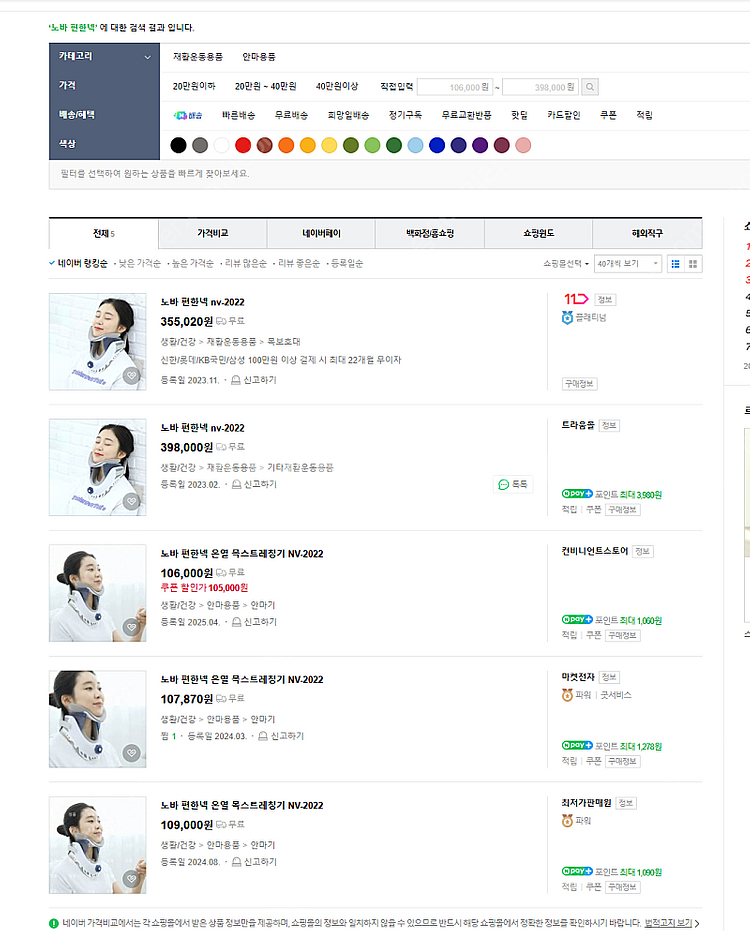This screenshot has width=750, height=931.
Task: Click heart wishlist icon on 107,870원 product
Action: point(131,753)
